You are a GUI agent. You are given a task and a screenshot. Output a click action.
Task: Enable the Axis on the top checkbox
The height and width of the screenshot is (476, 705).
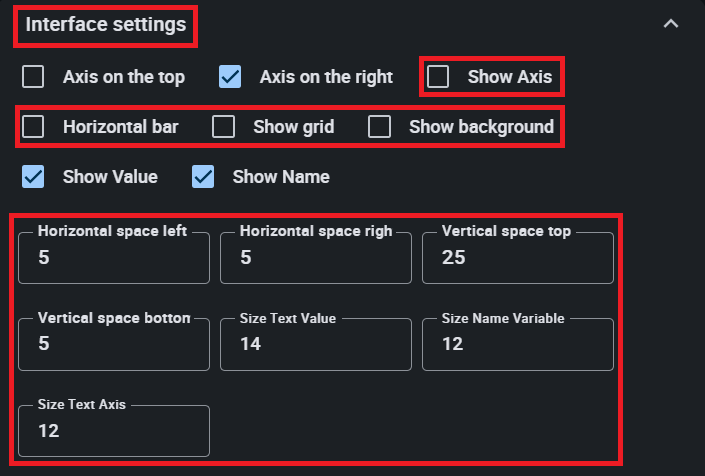click(34, 77)
